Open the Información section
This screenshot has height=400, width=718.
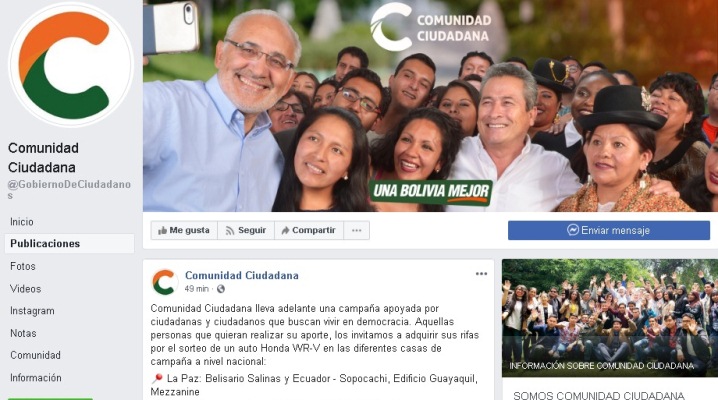point(36,378)
